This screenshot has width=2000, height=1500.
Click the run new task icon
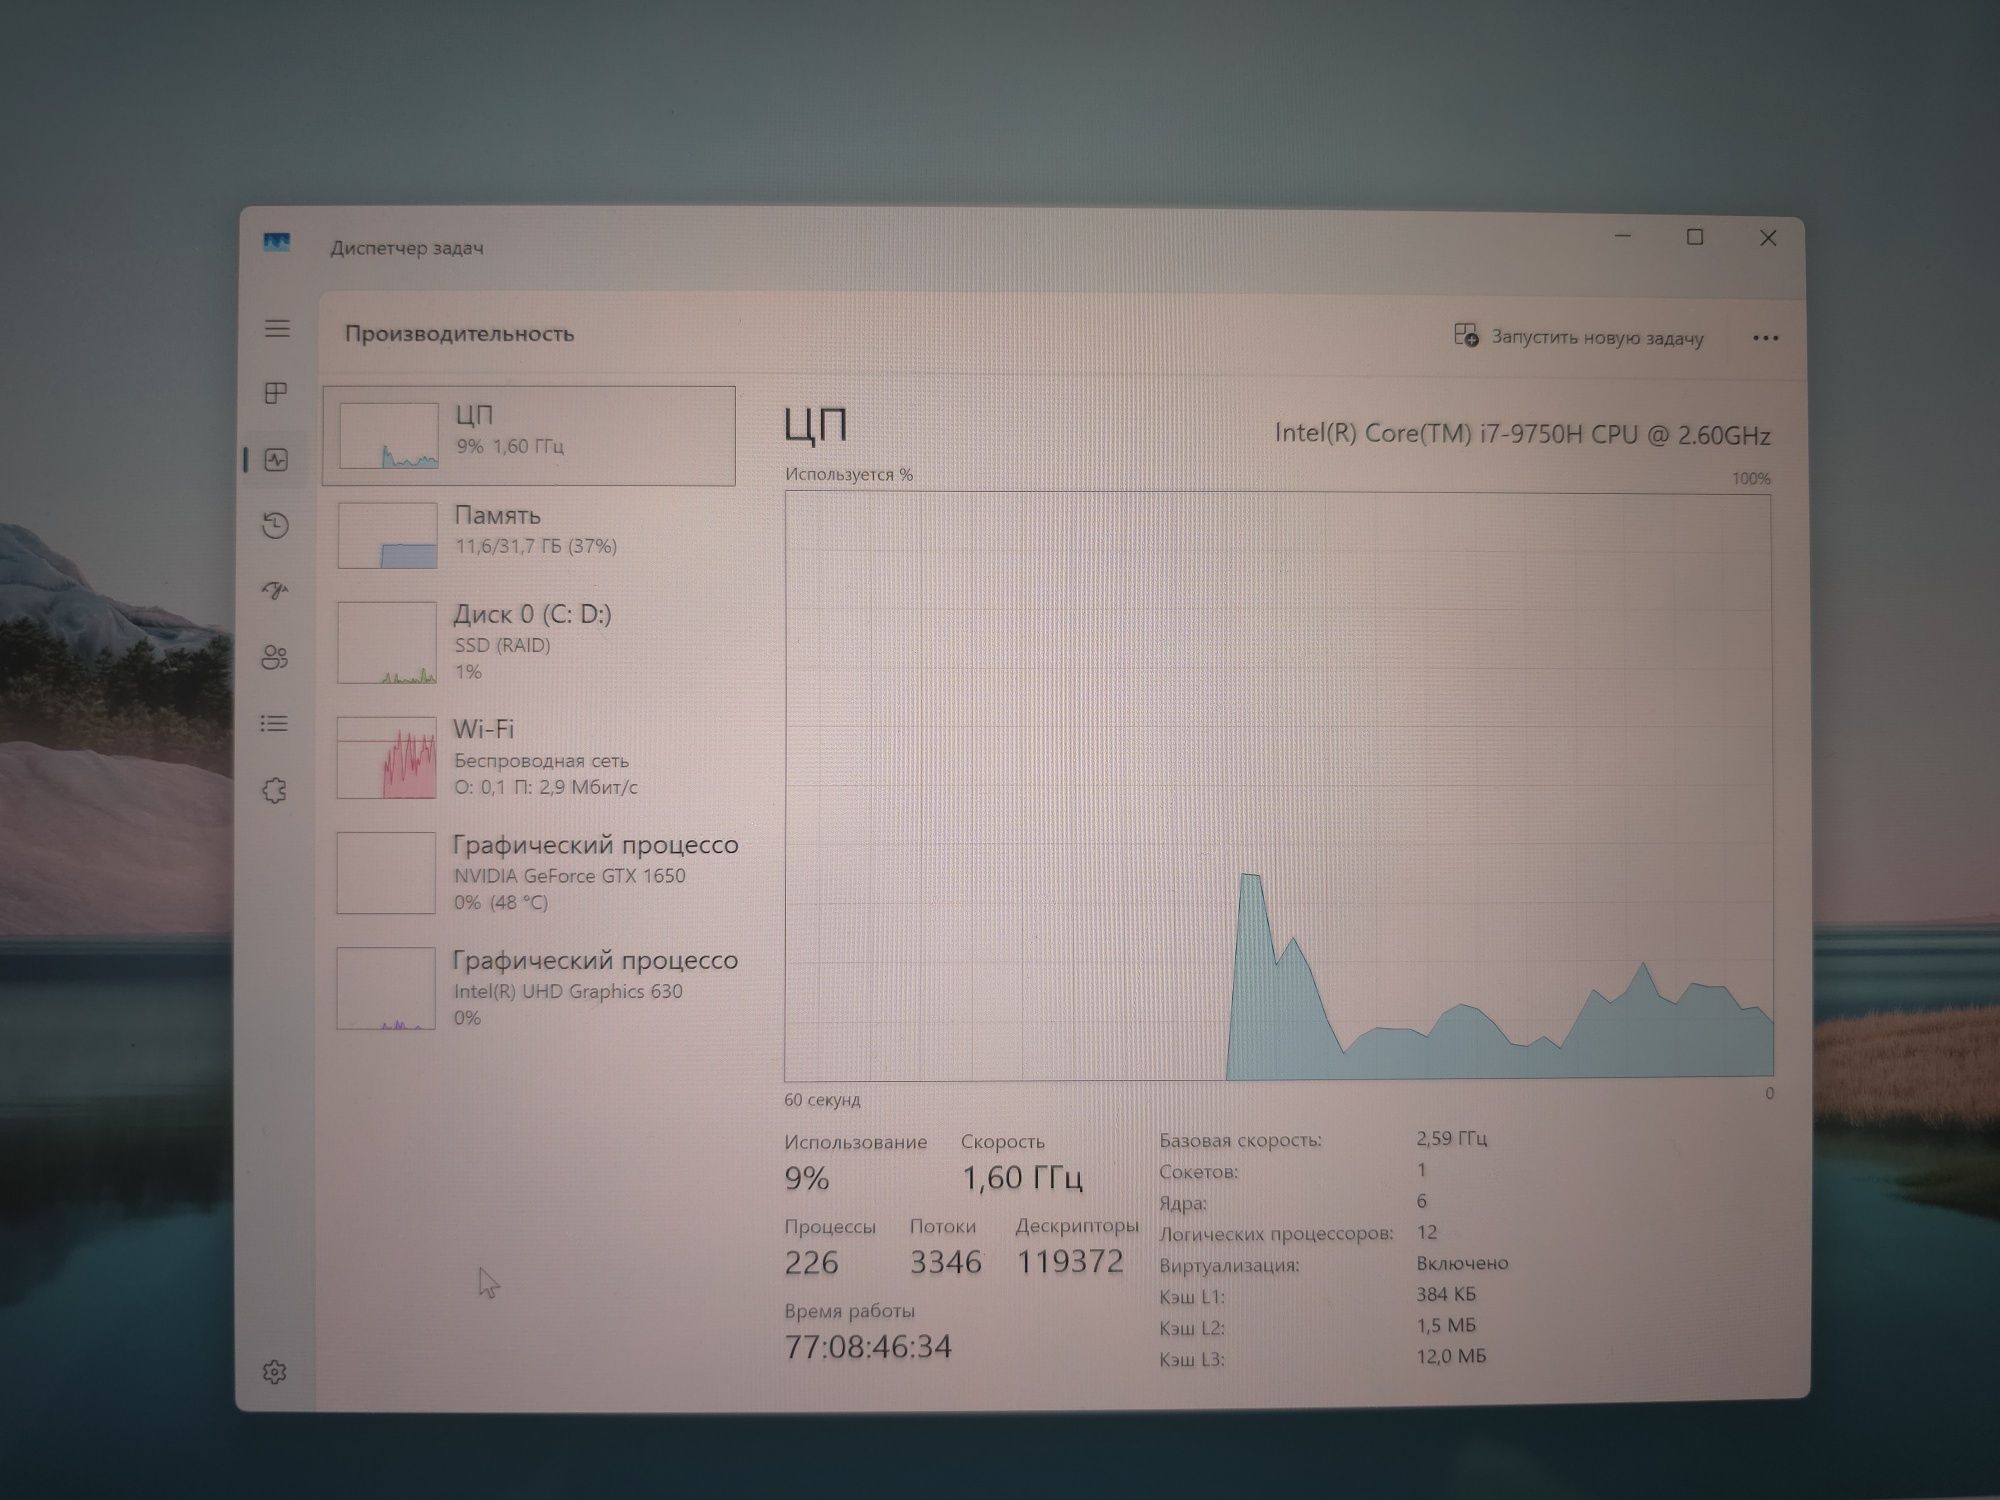coord(1466,335)
